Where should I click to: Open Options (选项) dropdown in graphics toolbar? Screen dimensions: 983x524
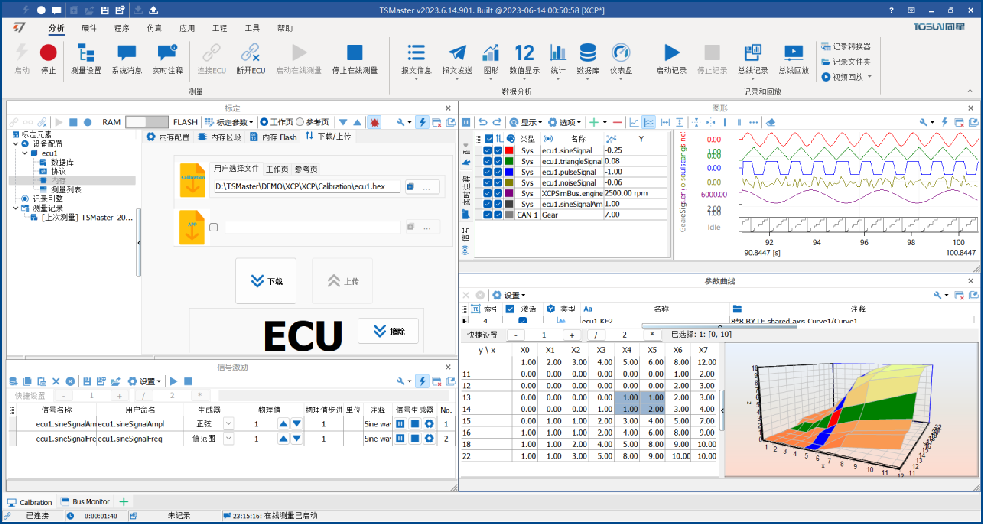[x=565, y=122]
